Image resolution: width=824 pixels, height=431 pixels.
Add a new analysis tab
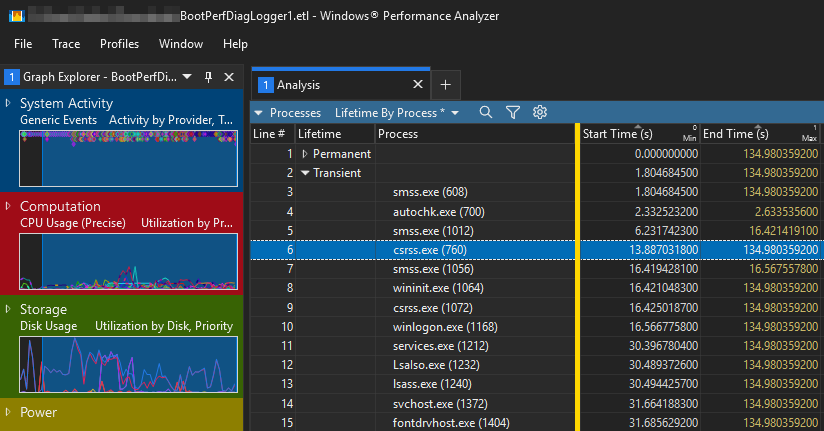click(x=446, y=85)
